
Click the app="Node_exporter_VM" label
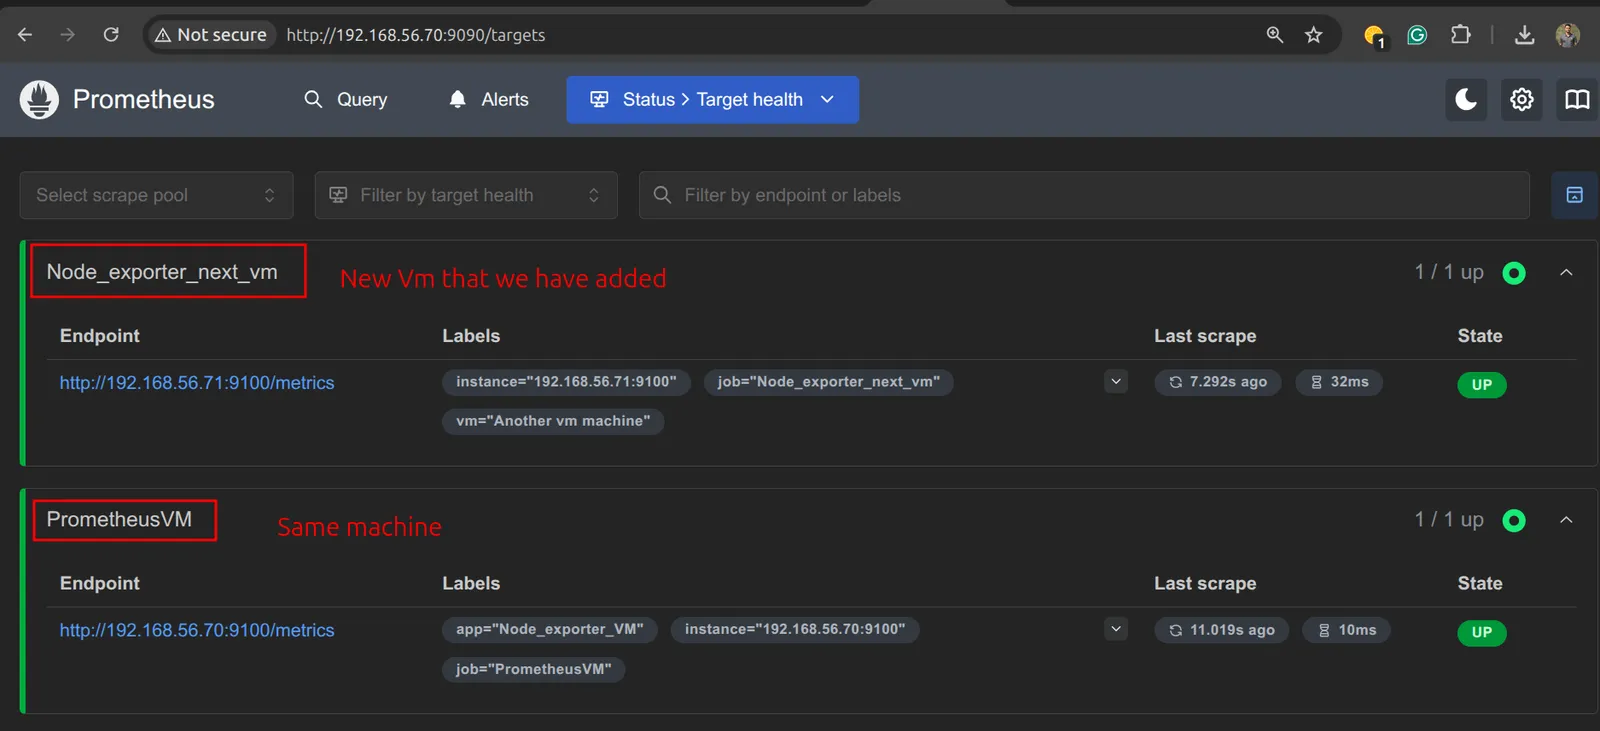[x=550, y=629]
